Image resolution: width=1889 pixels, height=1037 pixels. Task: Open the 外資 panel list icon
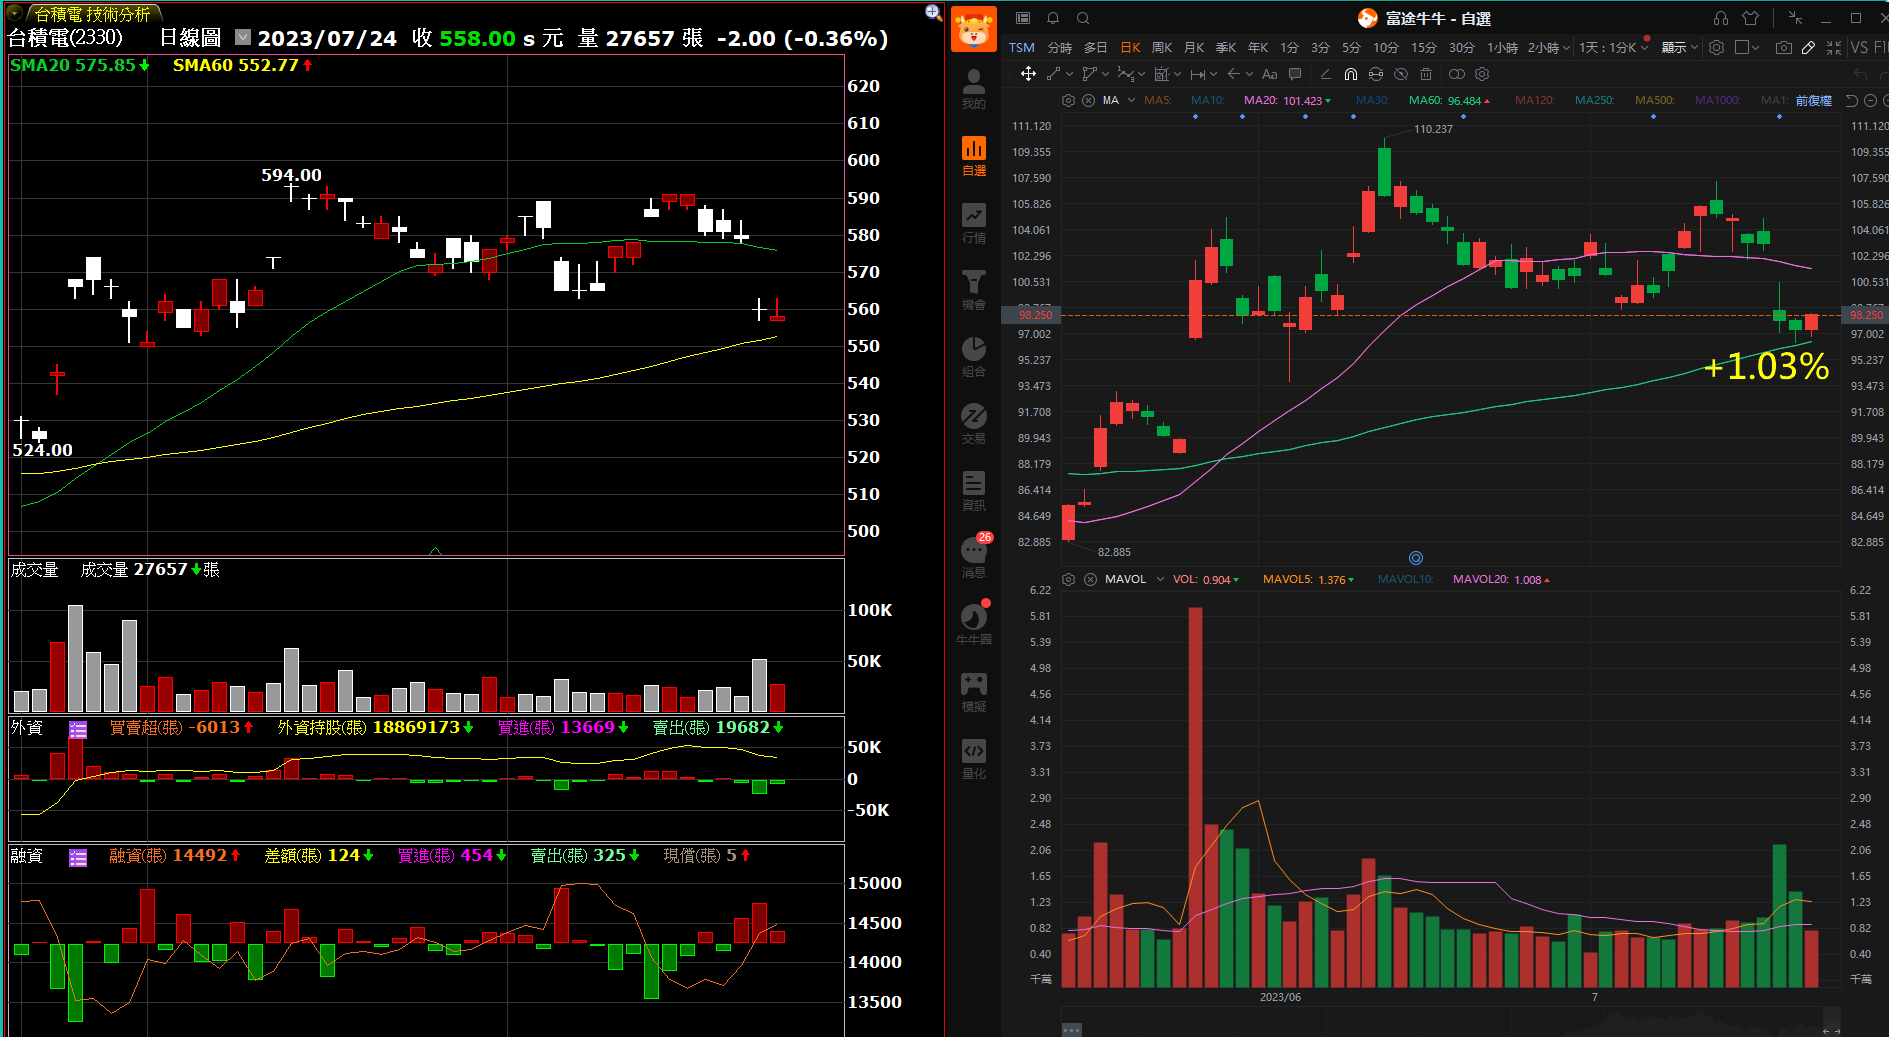[x=78, y=729]
